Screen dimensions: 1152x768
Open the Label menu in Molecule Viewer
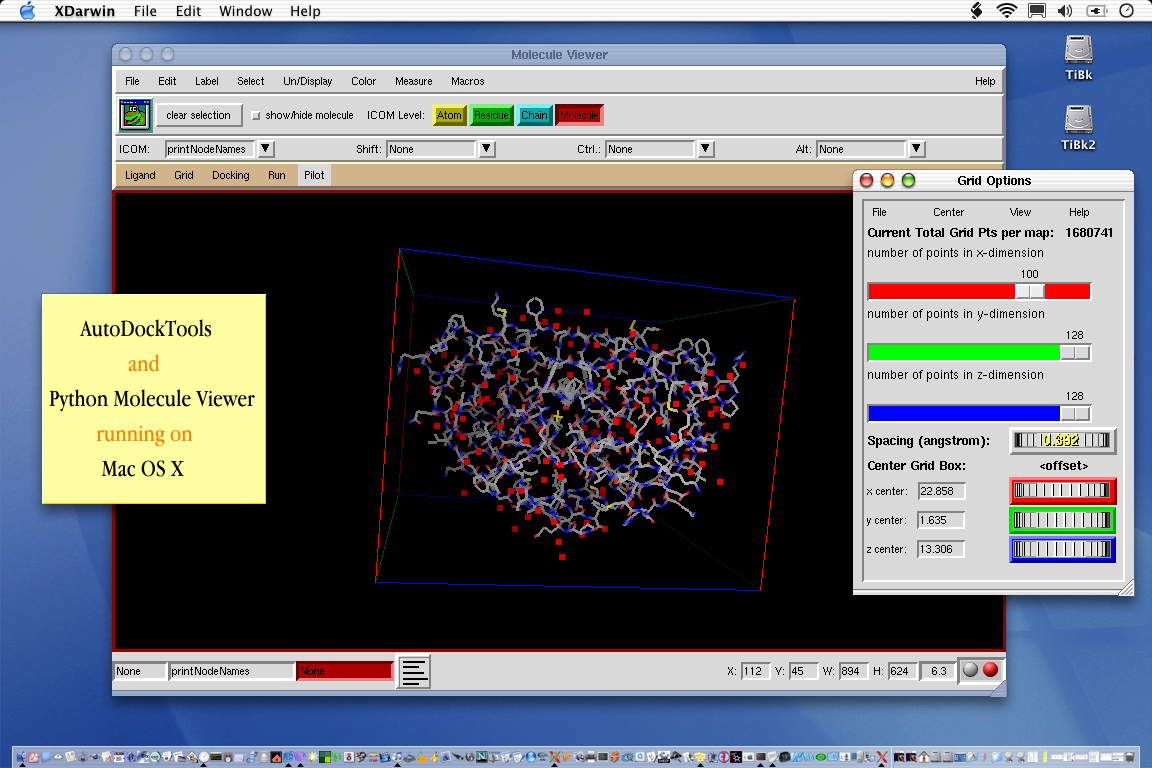click(206, 82)
